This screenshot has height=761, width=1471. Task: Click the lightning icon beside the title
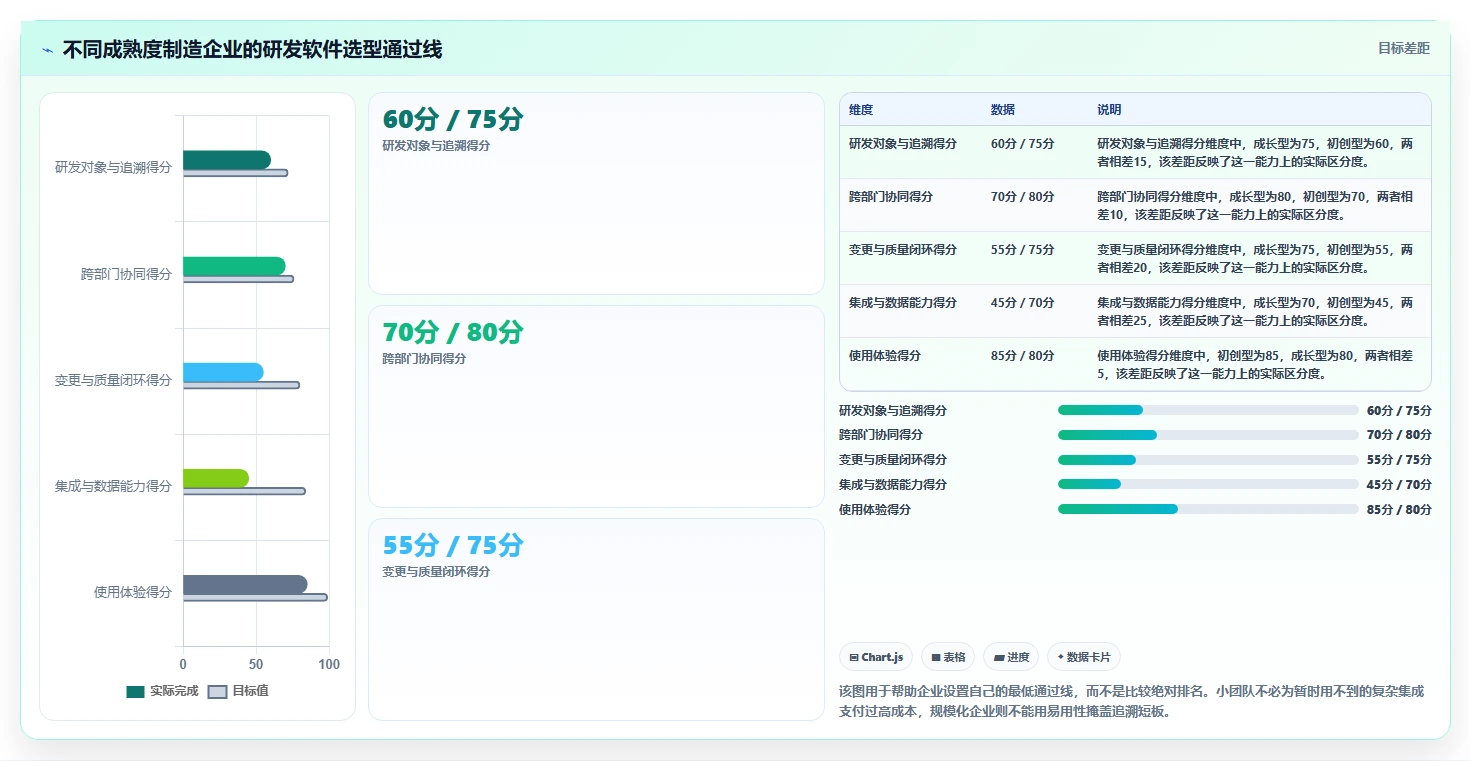tap(47, 50)
